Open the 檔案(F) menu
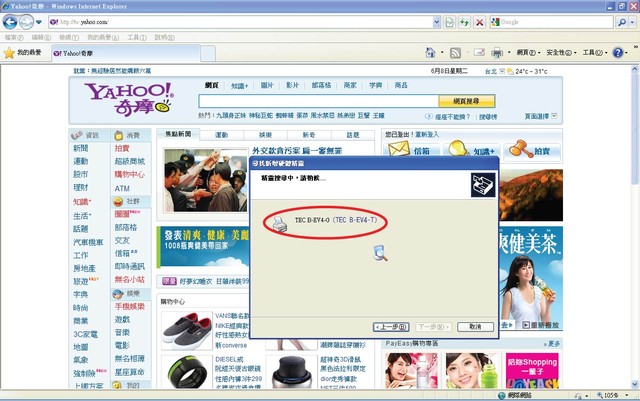The height and width of the screenshot is (401, 640). point(14,38)
